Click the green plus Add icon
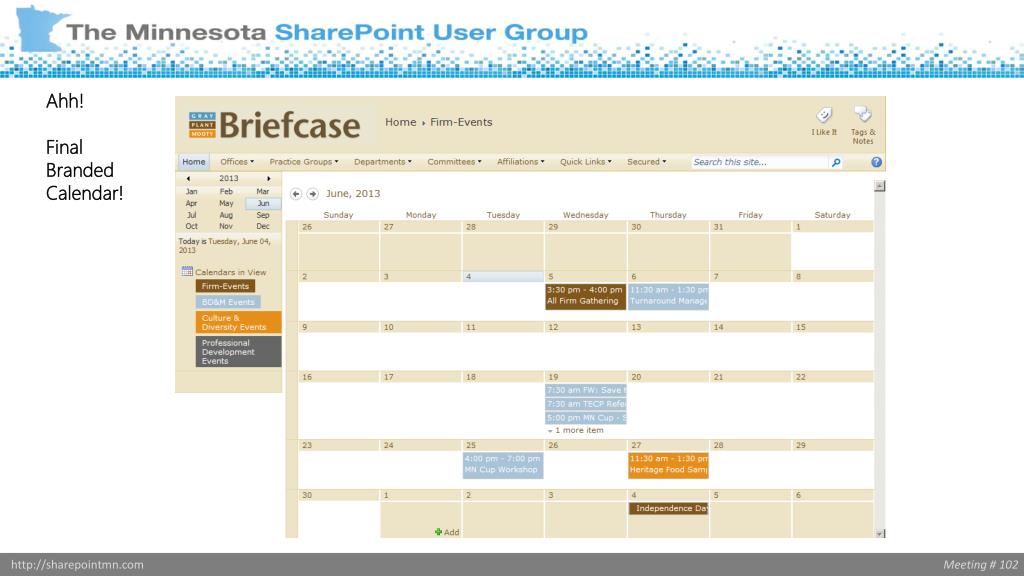Screen dimensions: 1024x576 (438, 532)
